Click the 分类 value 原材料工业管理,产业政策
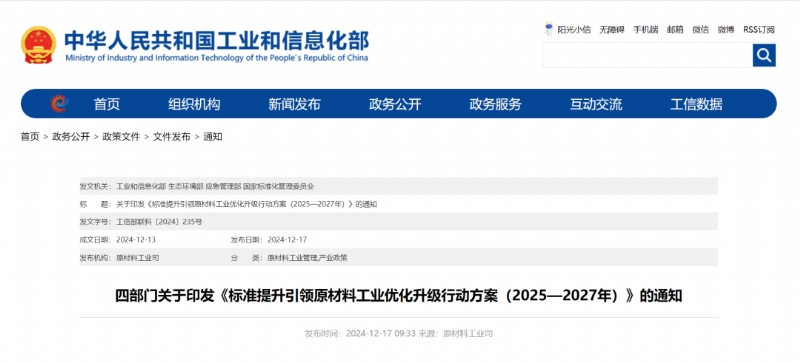This screenshot has height=362, width=800. click(x=307, y=258)
